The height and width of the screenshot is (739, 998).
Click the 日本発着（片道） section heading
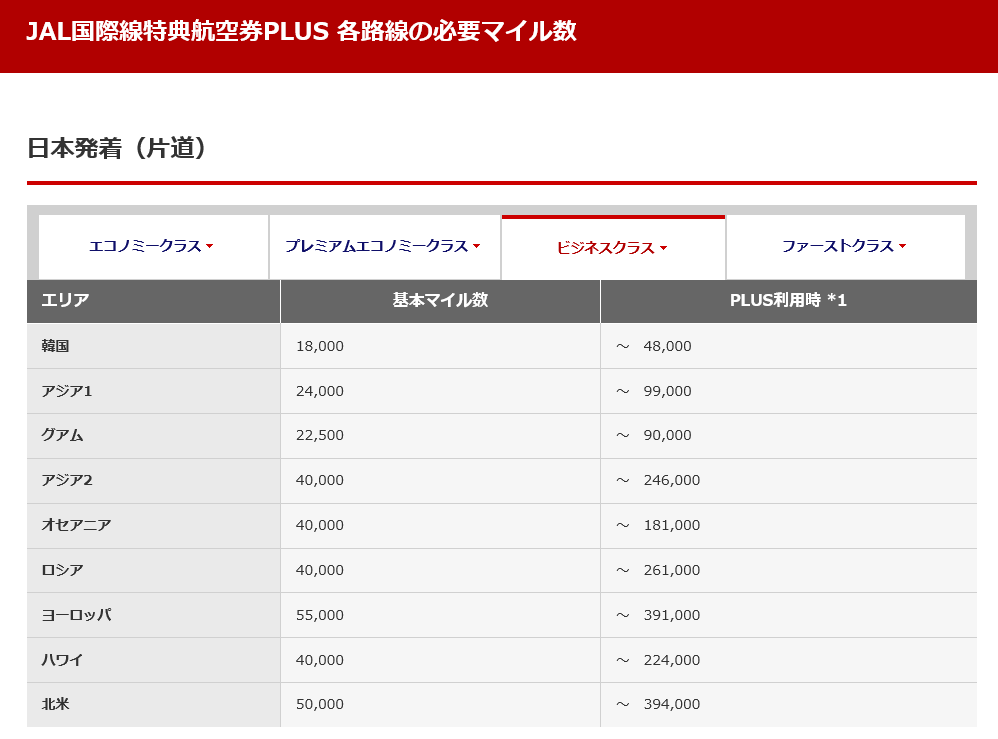click(x=117, y=148)
